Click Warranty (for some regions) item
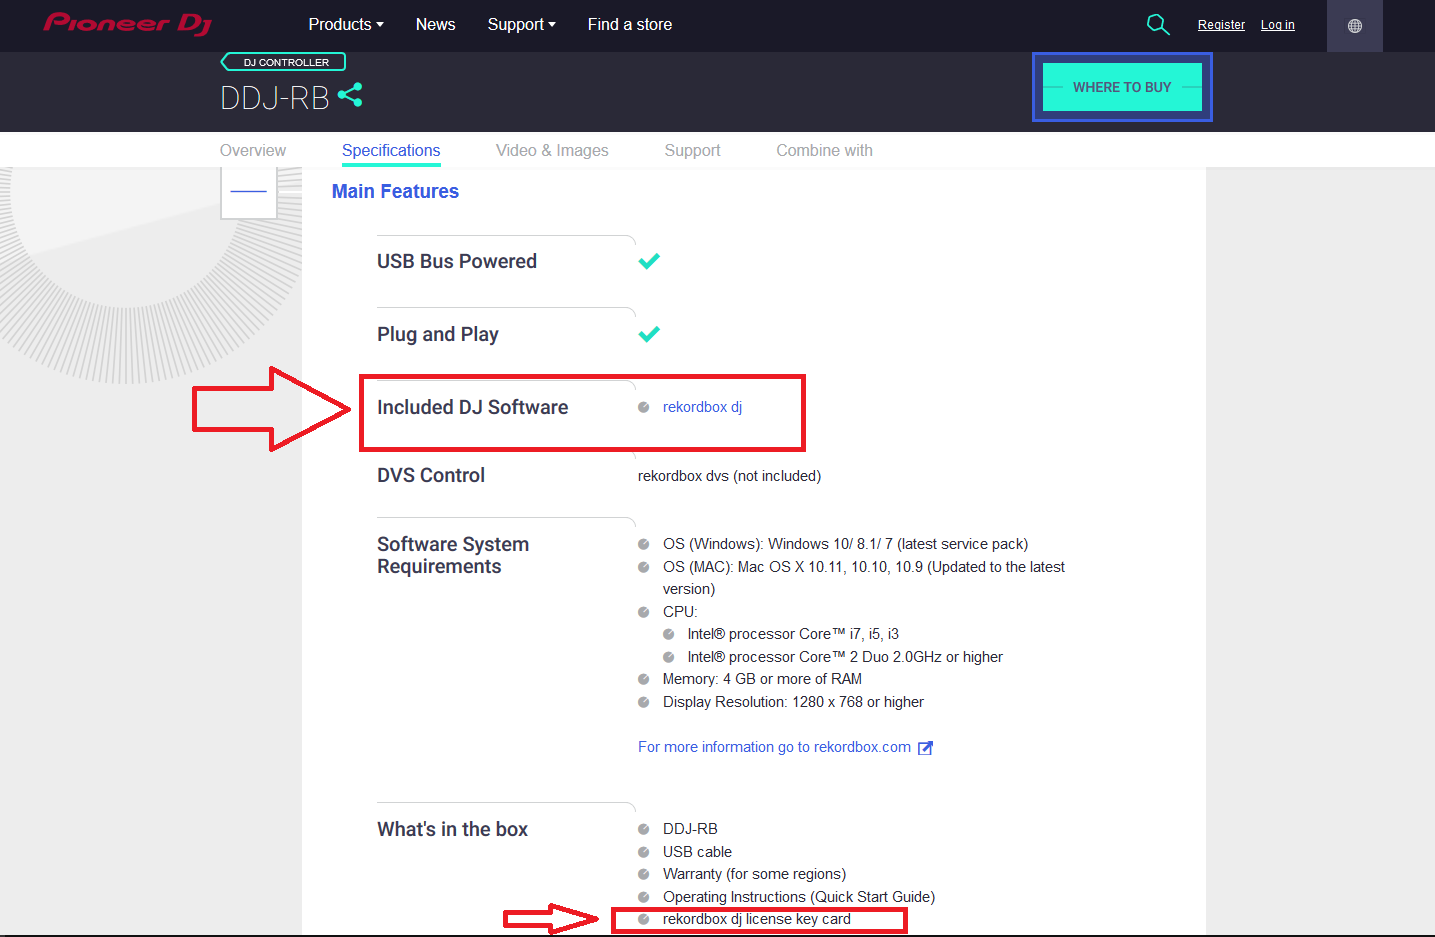This screenshot has width=1435, height=937. click(x=754, y=874)
